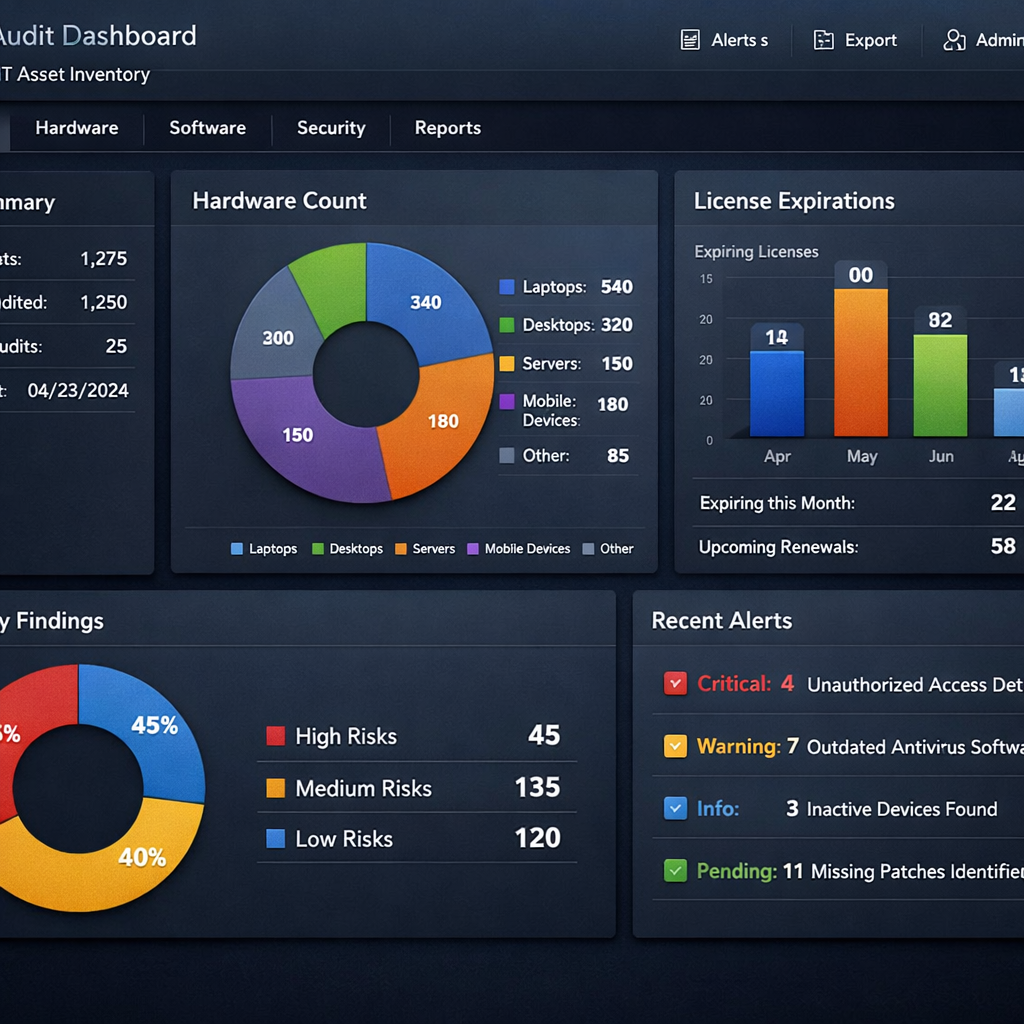Image resolution: width=1024 pixels, height=1024 pixels.
Task: Click the Medium Risks orange swatch
Action: 276,788
